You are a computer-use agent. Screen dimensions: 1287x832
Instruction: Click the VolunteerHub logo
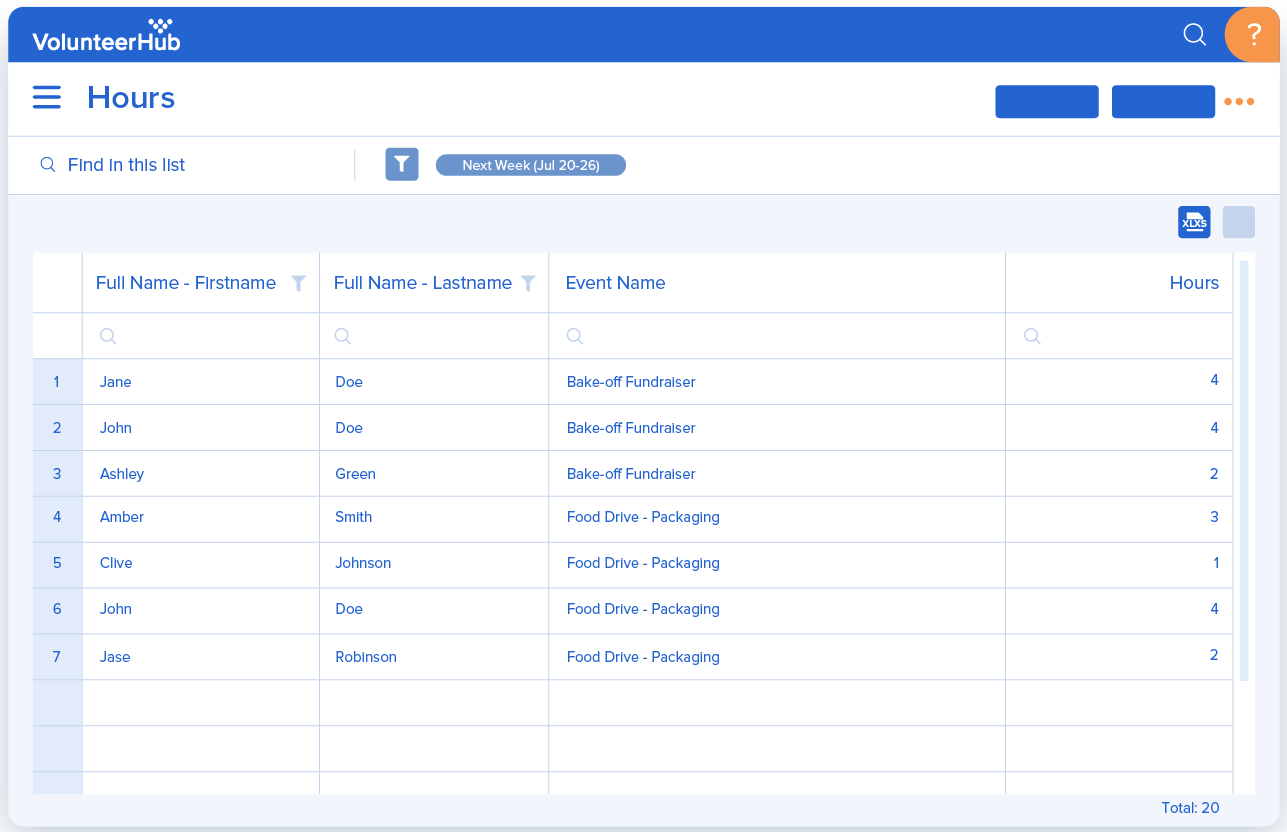(105, 34)
